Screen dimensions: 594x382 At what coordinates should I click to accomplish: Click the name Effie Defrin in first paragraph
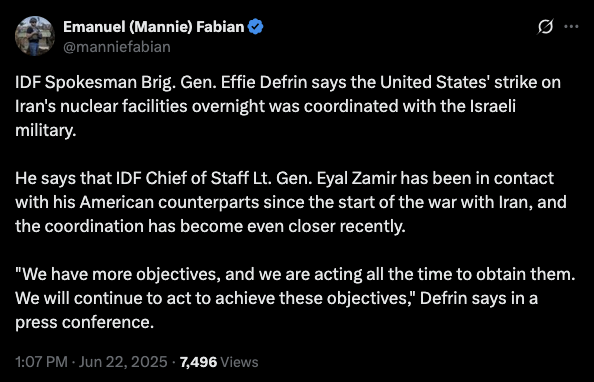[264, 82]
